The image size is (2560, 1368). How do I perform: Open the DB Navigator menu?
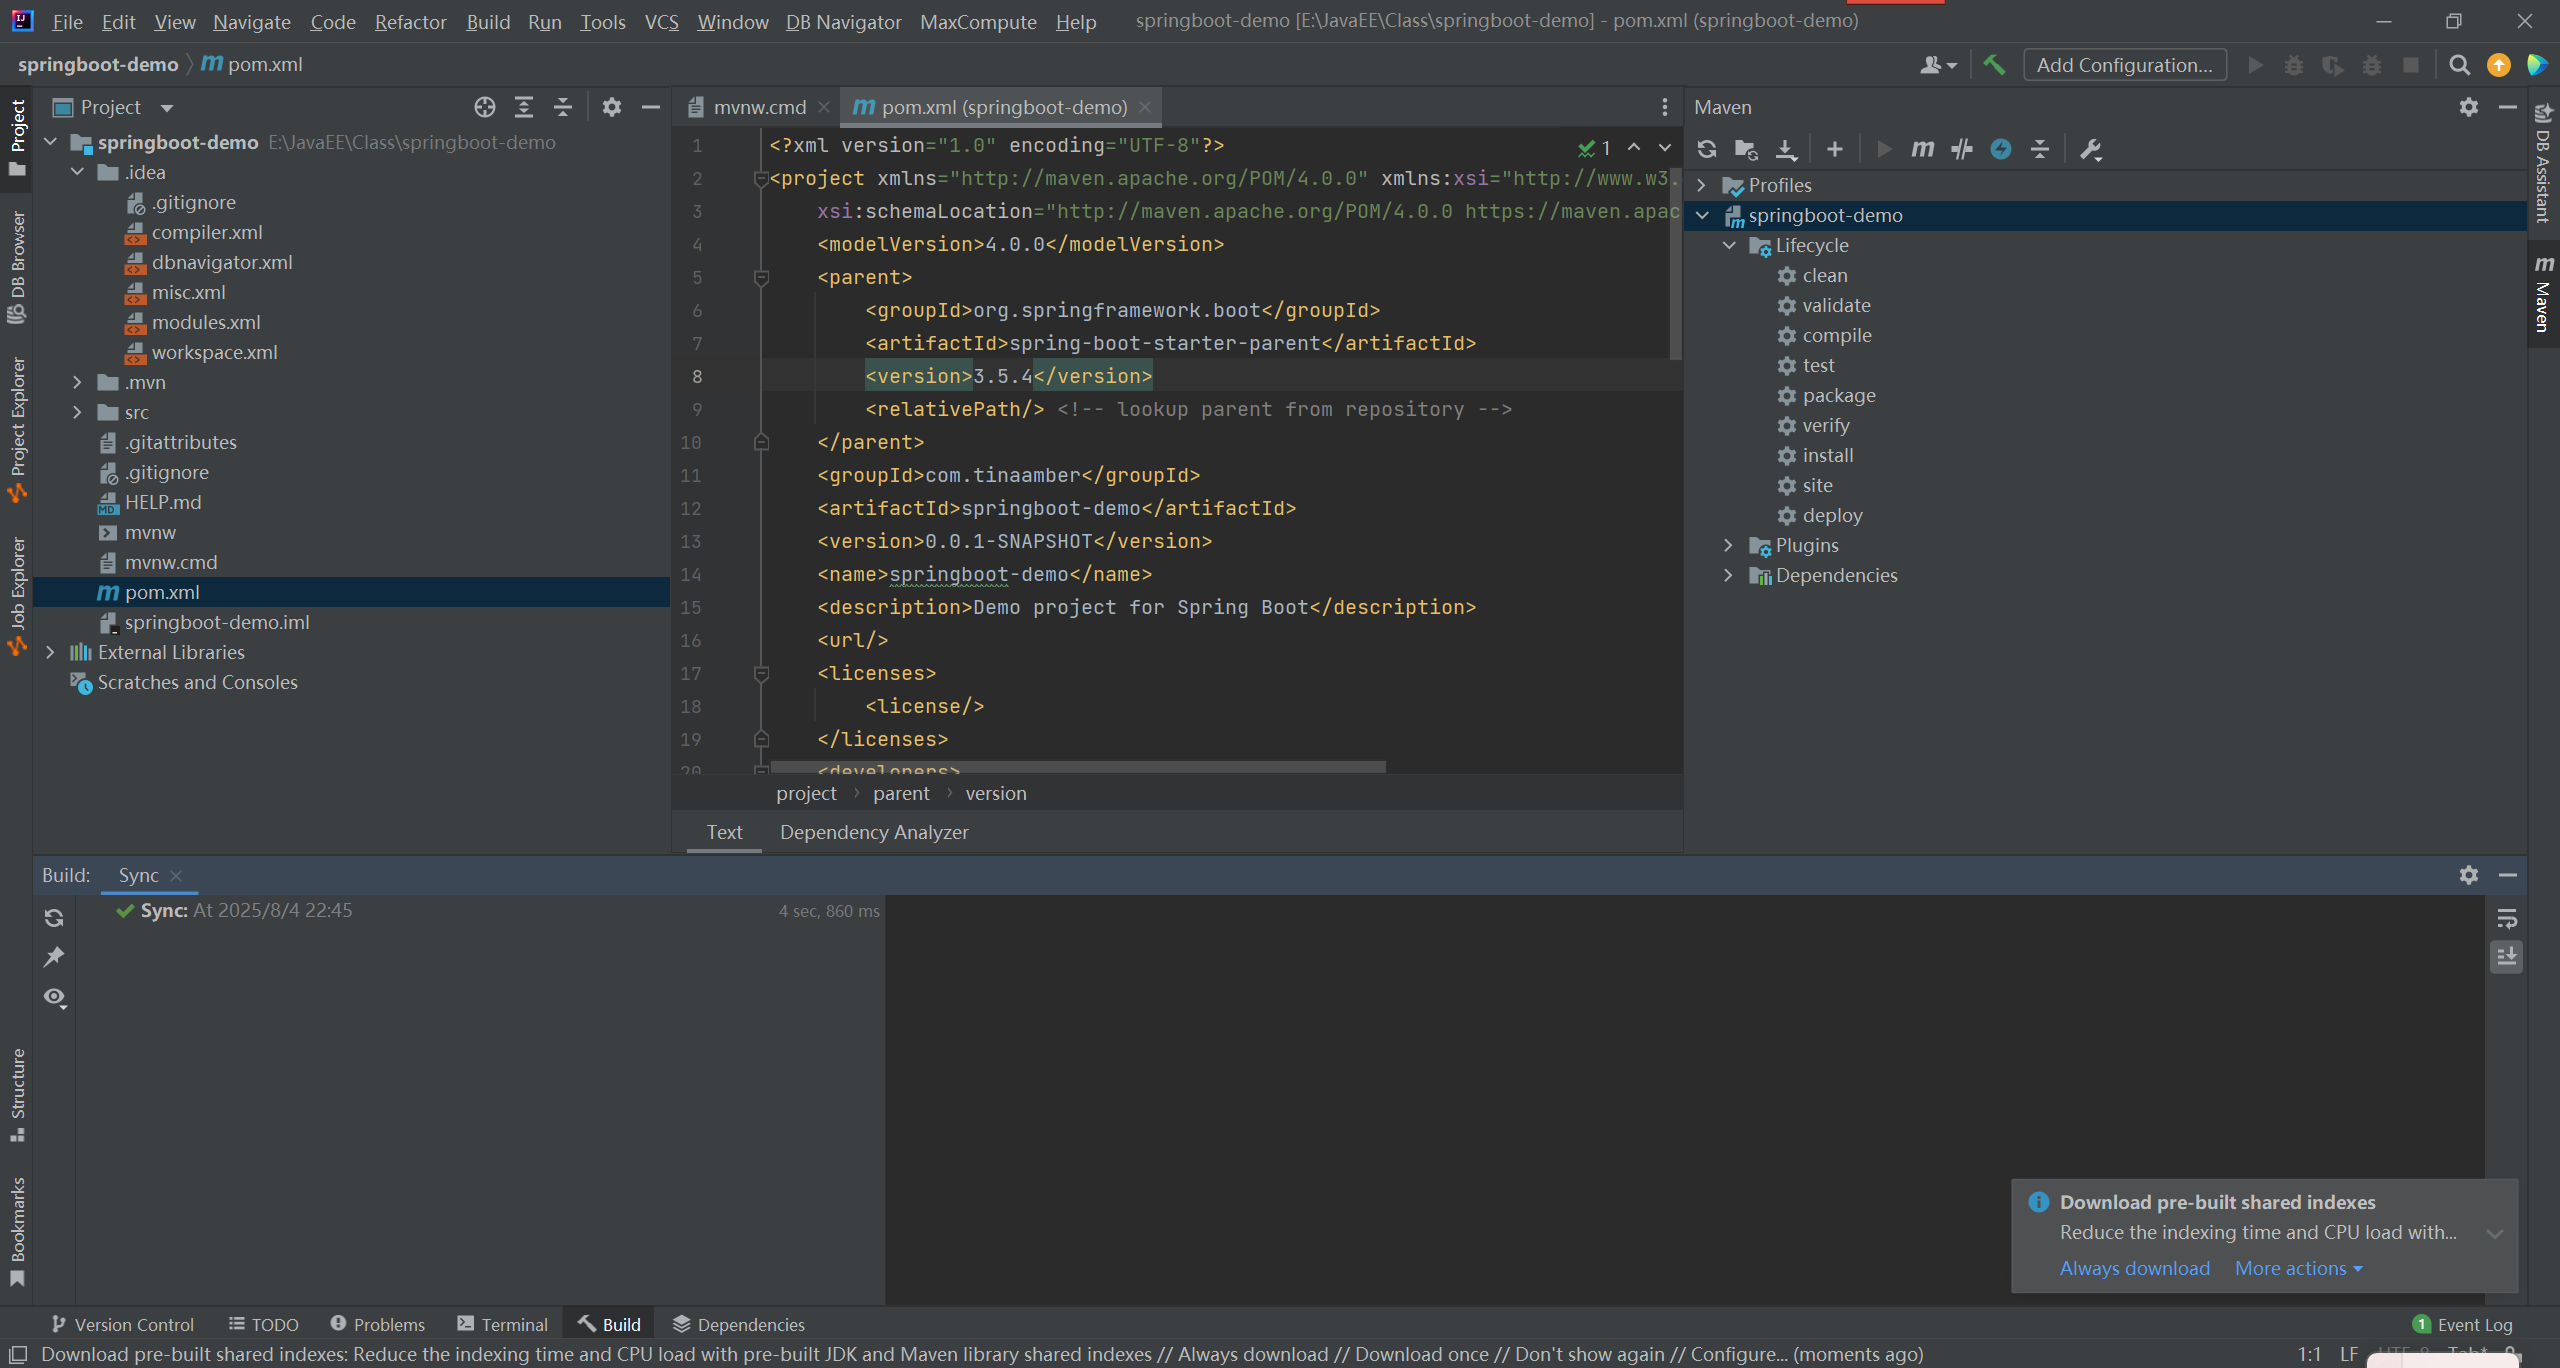(x=843, y=21)
